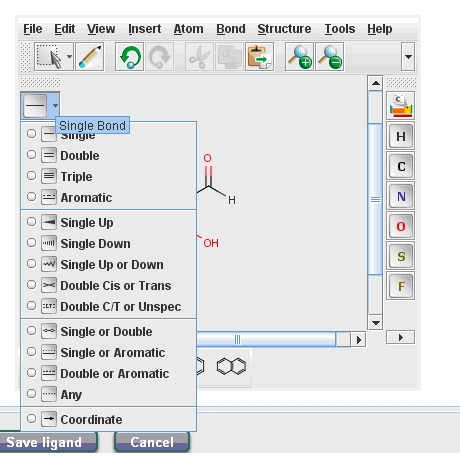Screen dimensions: 460x458
Task: Expand the toolbar overflow dropdown
Action: (408, 57)
